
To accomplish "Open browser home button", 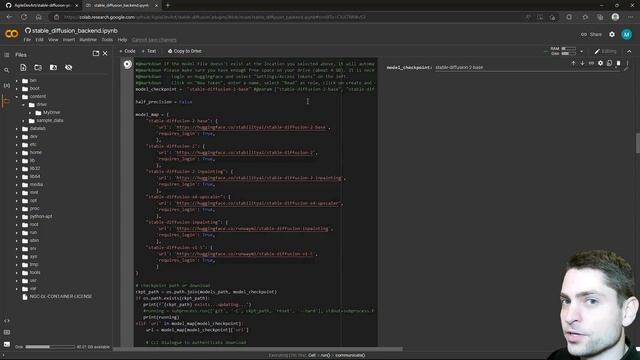I will click(38, 17).
